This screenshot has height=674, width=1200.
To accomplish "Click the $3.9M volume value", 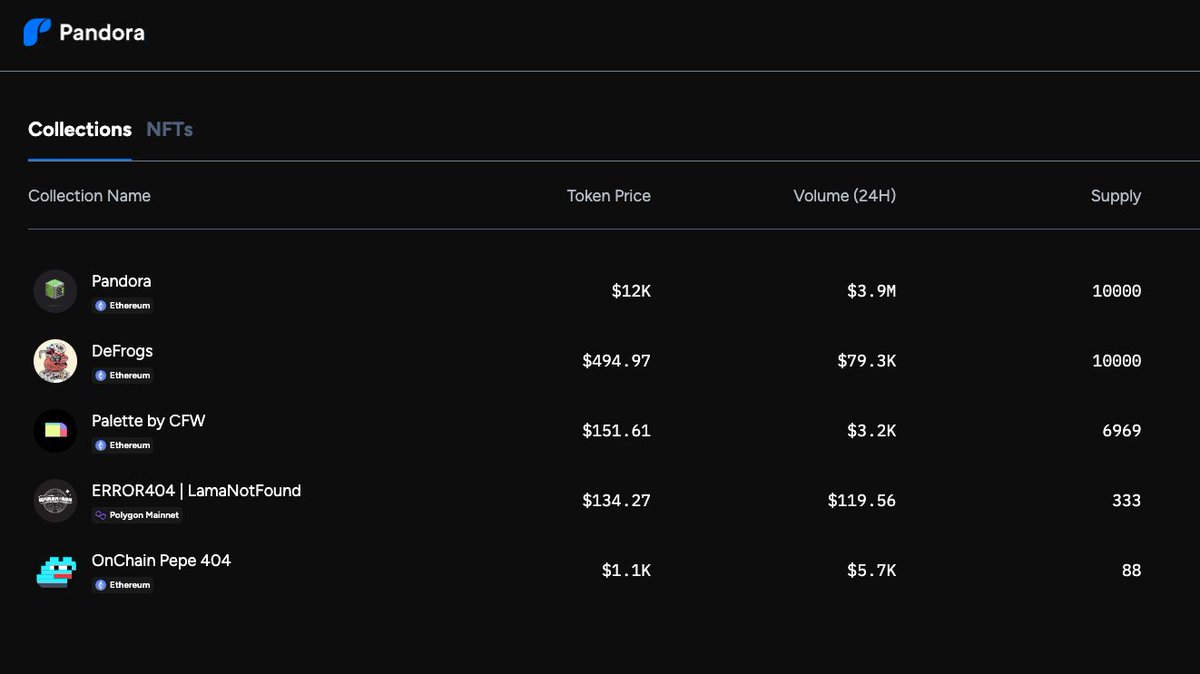I will tap(871, 291).
